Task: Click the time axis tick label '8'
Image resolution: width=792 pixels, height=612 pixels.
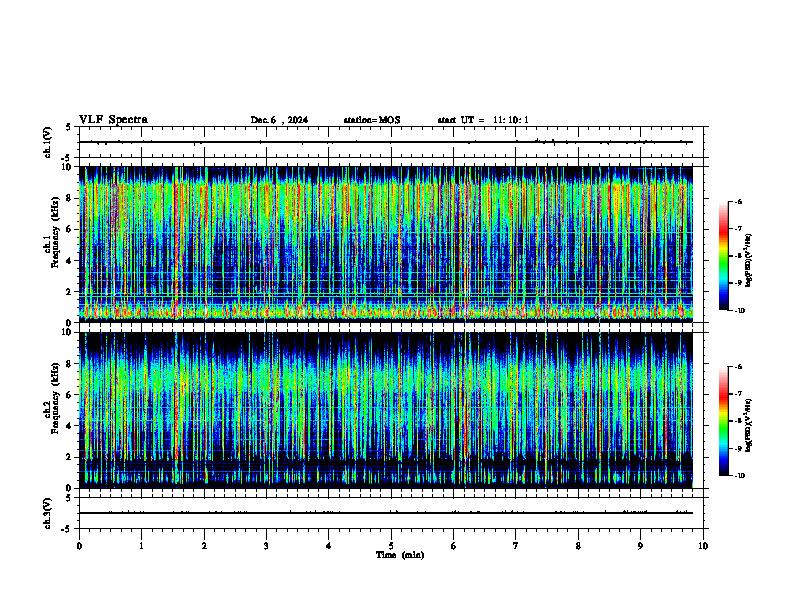Action: click(x=578, y=546)
